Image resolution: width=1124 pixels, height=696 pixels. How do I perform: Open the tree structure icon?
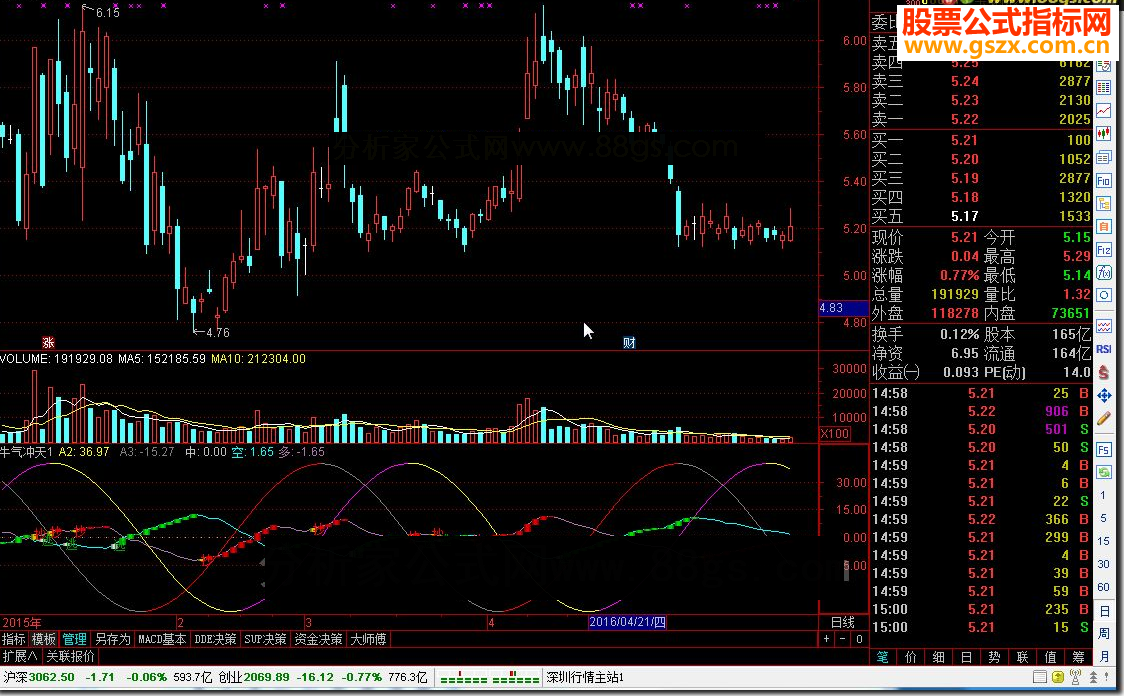point(1104,204)
